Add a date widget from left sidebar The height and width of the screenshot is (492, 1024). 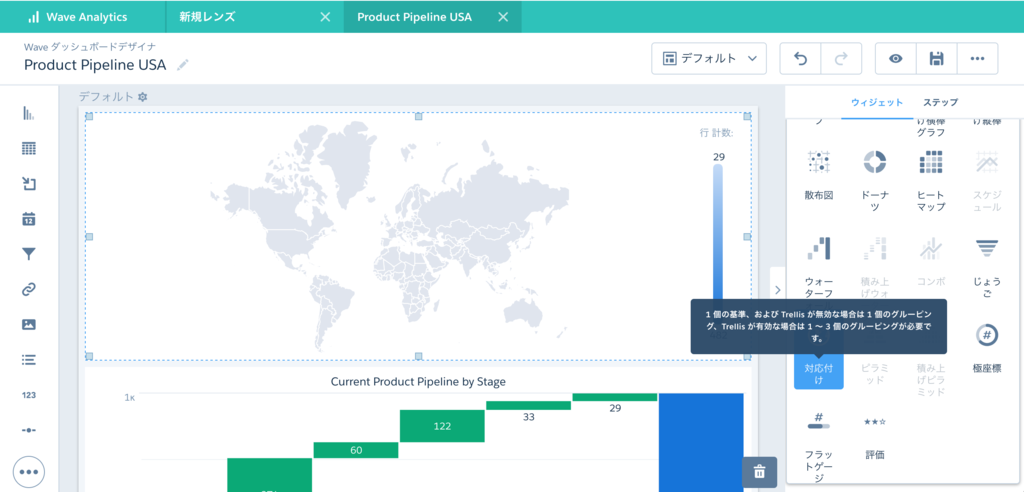point(29,219)
